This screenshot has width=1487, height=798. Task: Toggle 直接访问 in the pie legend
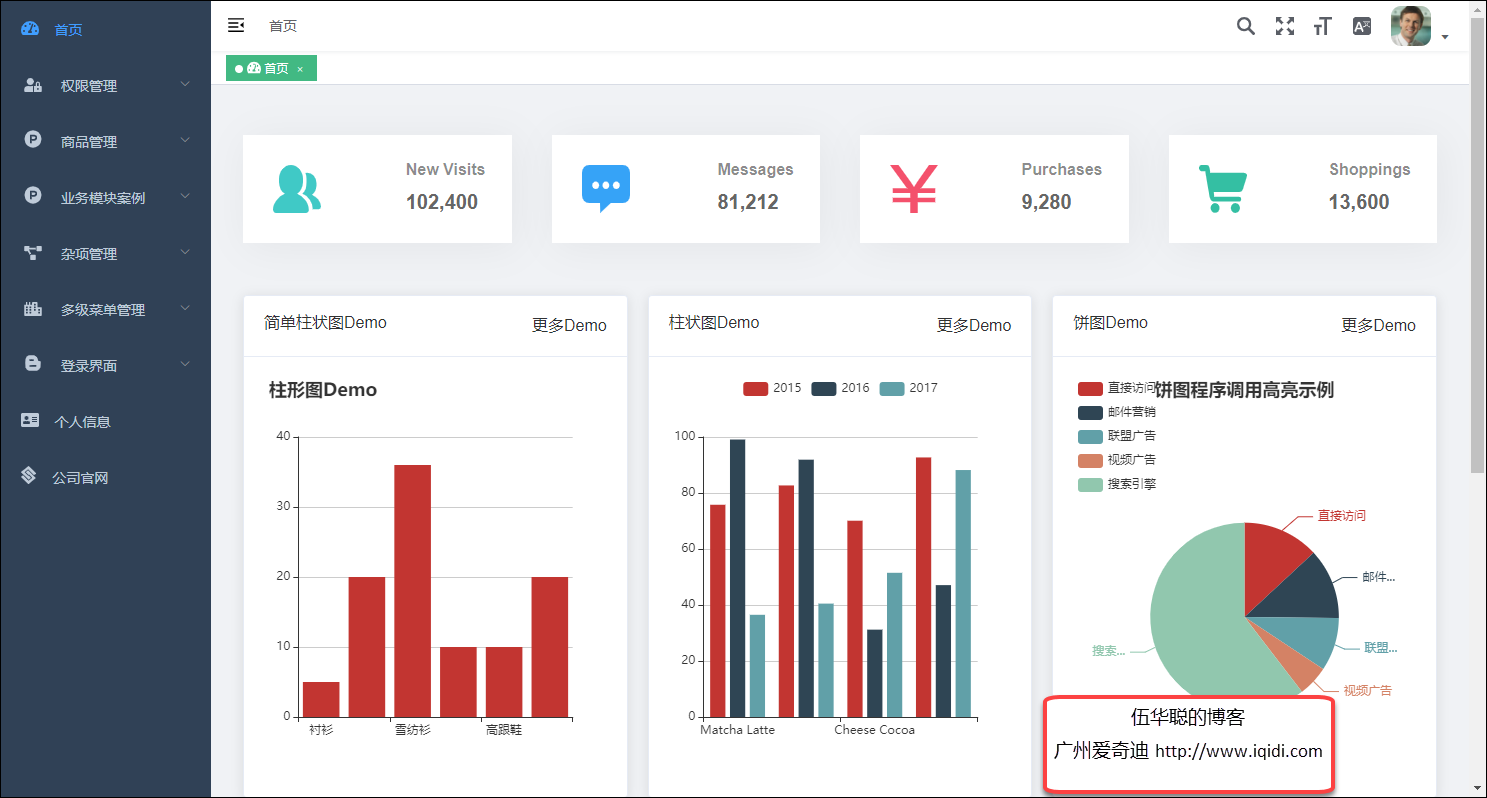coord(1117,388)
